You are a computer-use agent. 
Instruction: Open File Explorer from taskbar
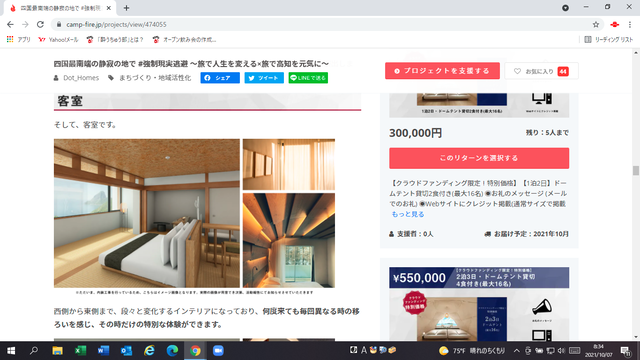tap(57, 351)
